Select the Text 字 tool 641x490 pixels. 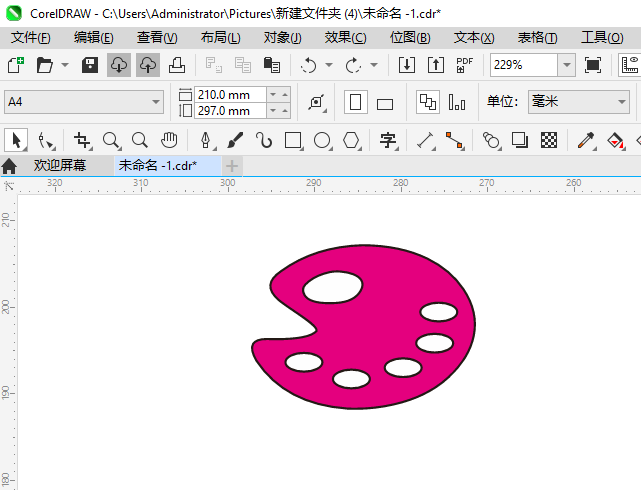[x=388, y=140]
